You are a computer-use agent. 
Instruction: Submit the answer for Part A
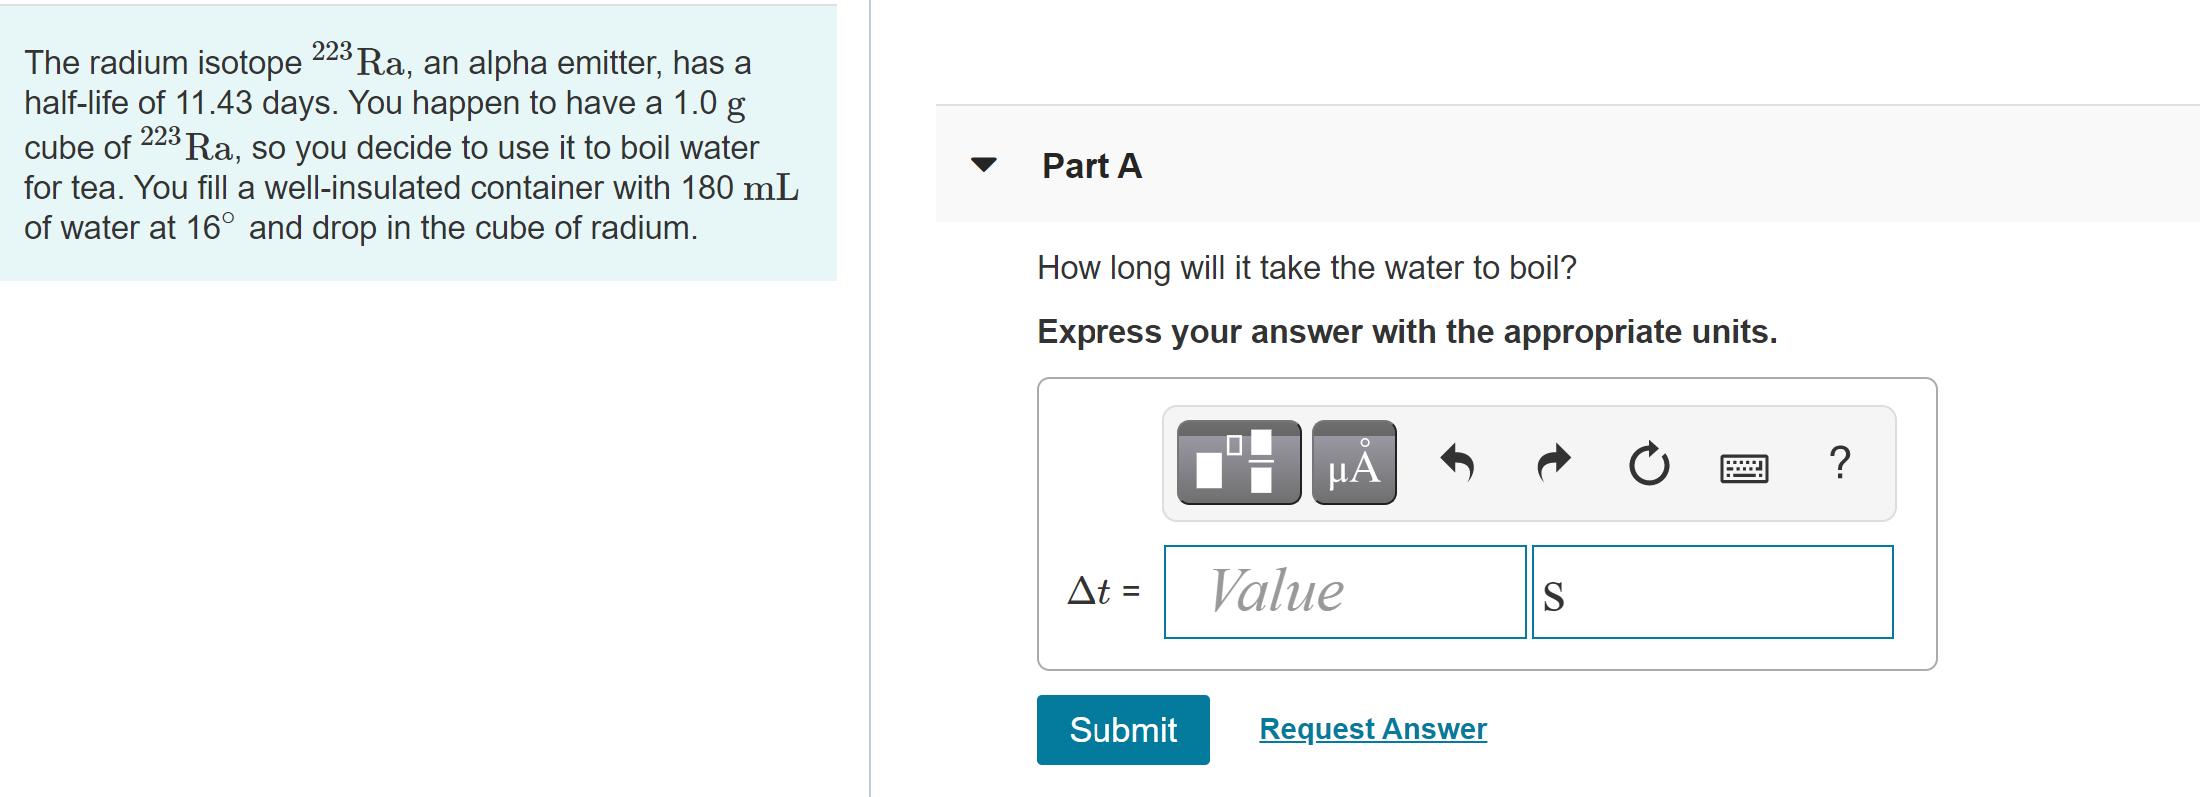pos(1122,729)
